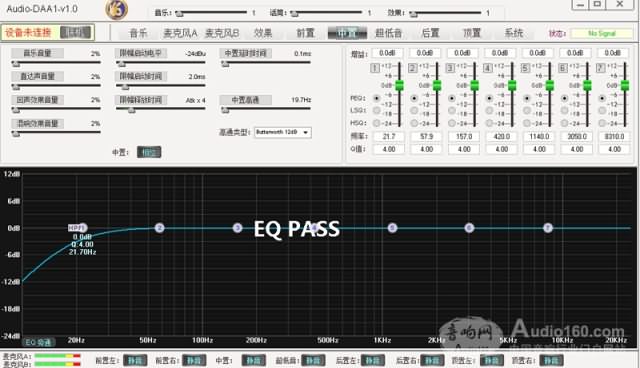Select PEQ radio button for band 6
Image resolution: width=640 pixels, height=368 pixels.
click(564, 98)
